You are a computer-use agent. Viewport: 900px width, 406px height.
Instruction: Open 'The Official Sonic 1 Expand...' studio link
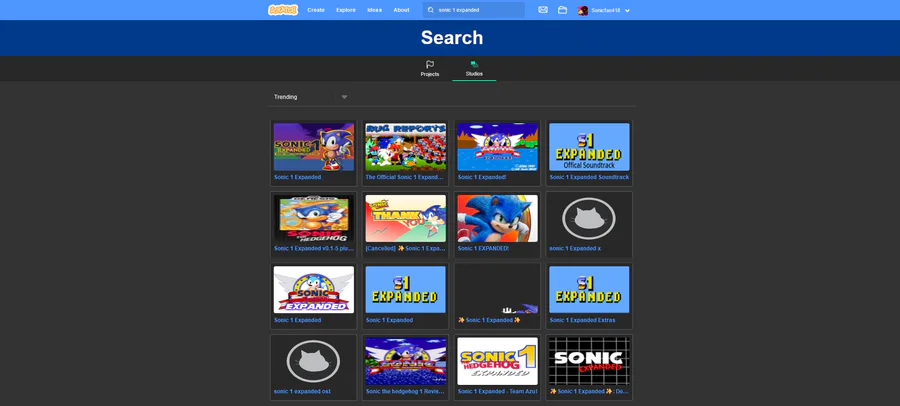click(405, 177)
